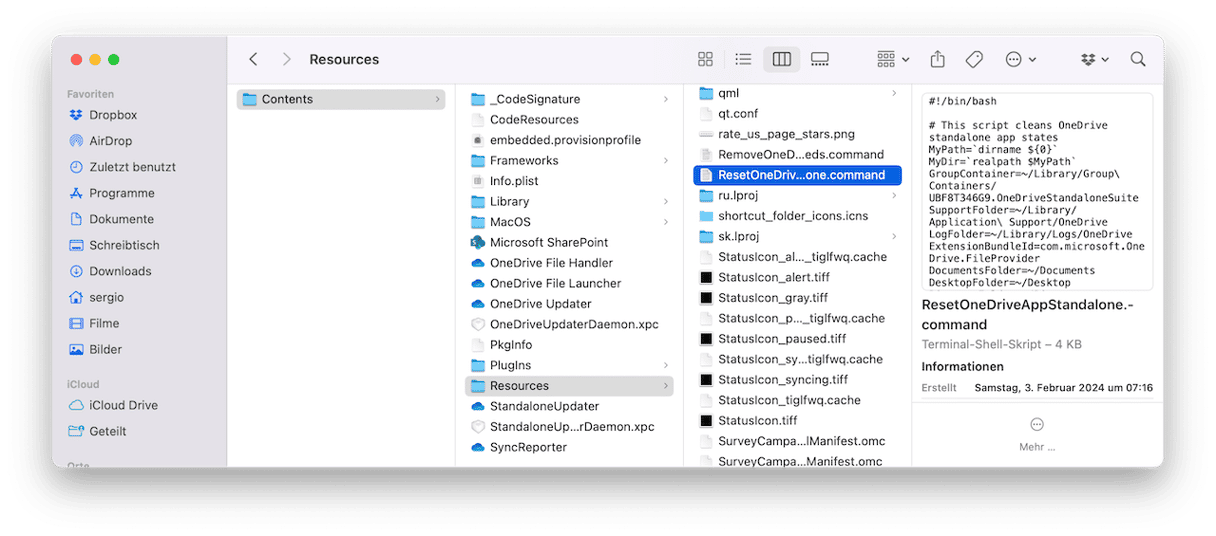Open Zuletzt benutzt in the sidebar
This screenshot has width=1216, height=536.
pyautogui.click(x=132, y=167)
